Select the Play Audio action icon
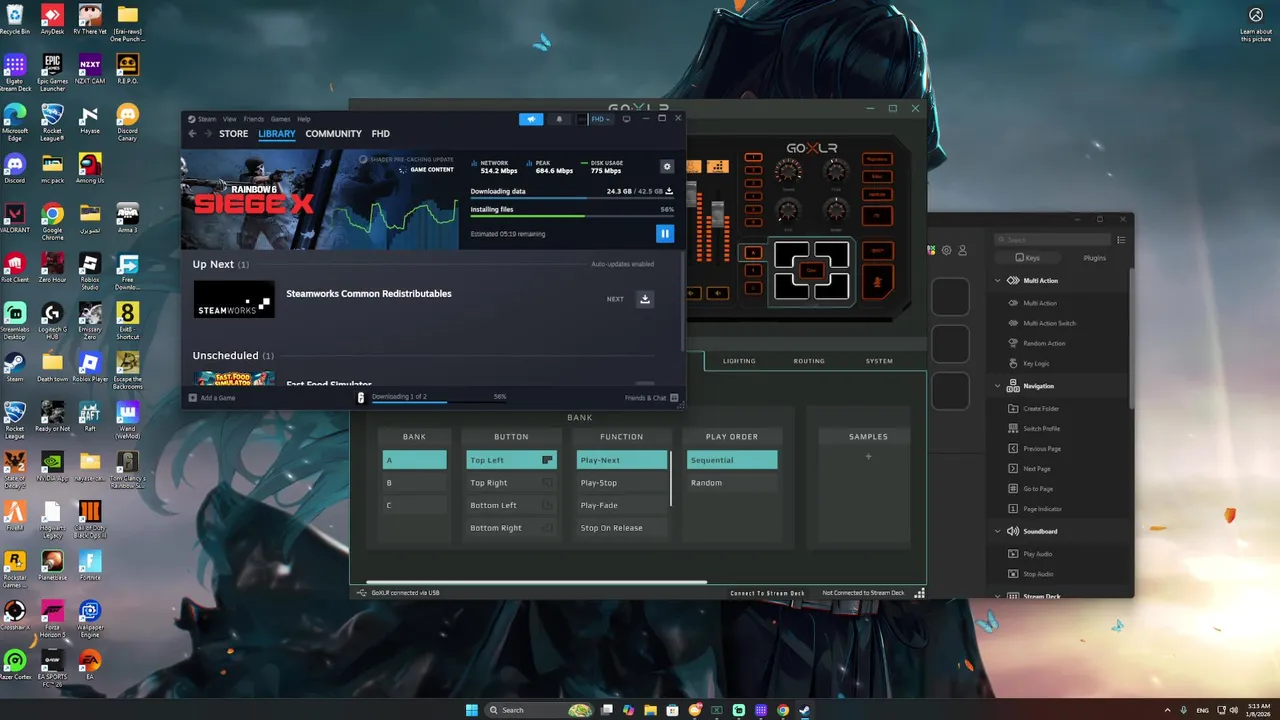 [x=1013, y=554]
